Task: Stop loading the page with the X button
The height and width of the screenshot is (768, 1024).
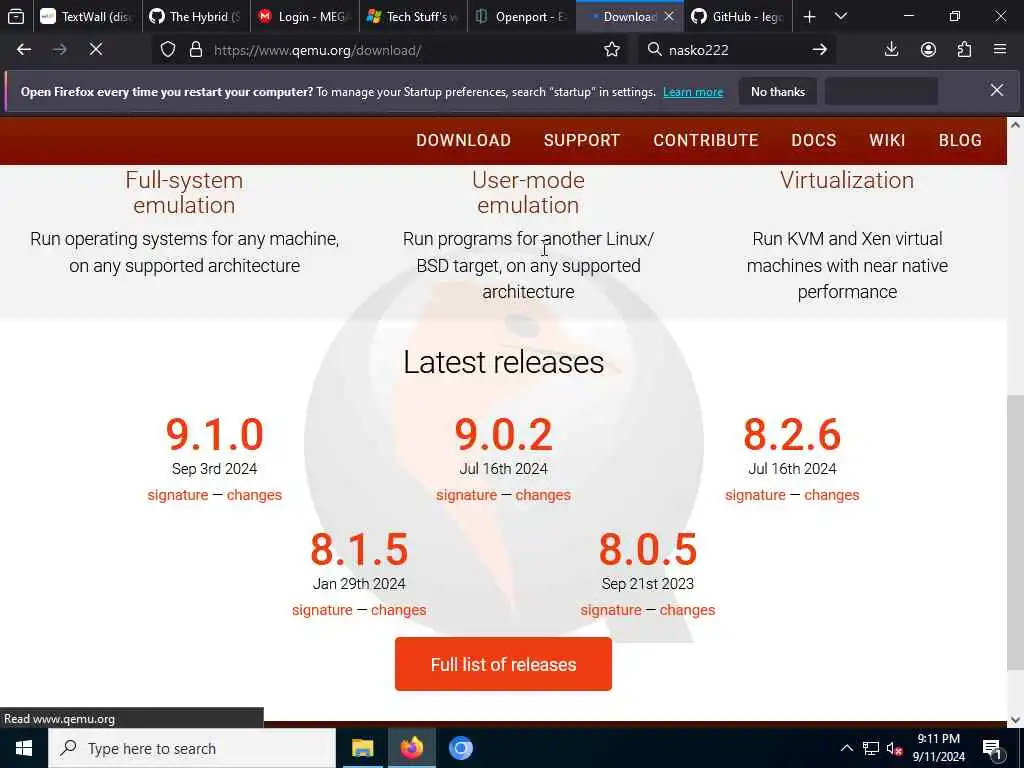Action: 96,50
